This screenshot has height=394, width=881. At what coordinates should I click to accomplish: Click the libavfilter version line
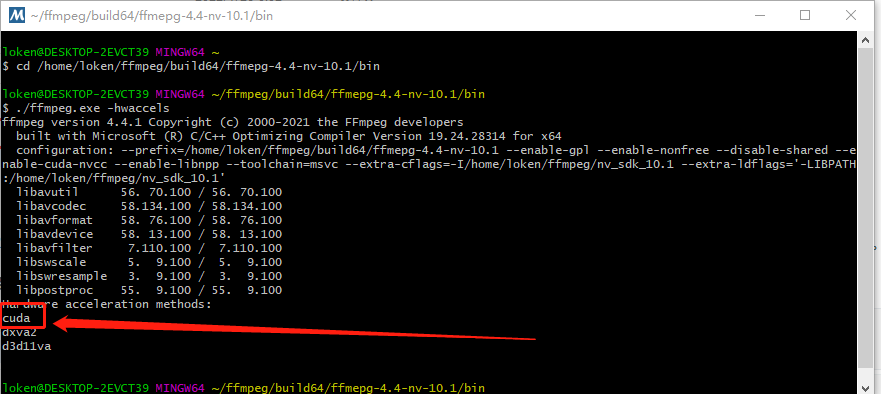tap(149, 248)
